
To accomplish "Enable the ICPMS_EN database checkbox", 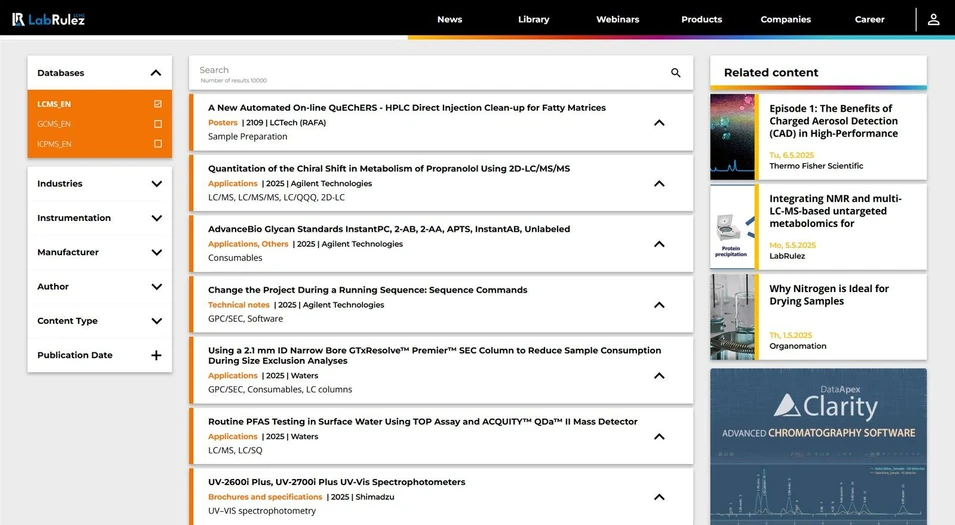I will click(x=158, y=144).
